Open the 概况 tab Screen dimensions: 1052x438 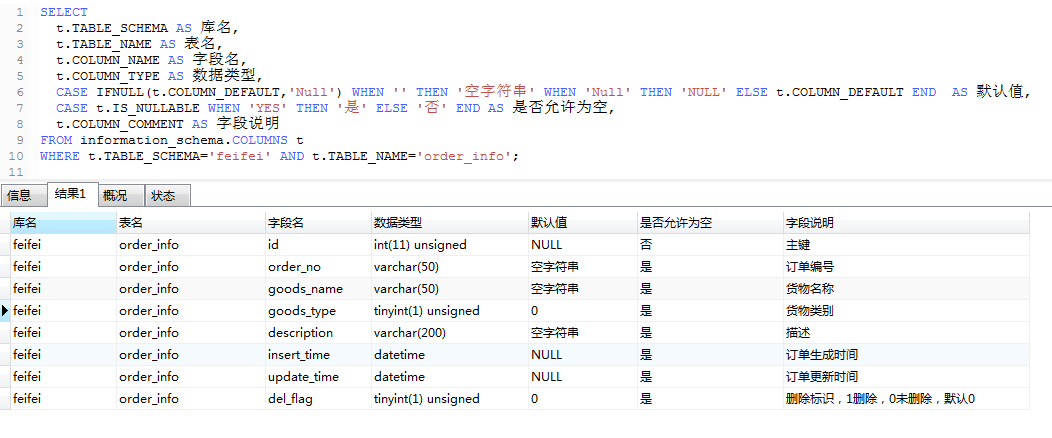(121, 195)
